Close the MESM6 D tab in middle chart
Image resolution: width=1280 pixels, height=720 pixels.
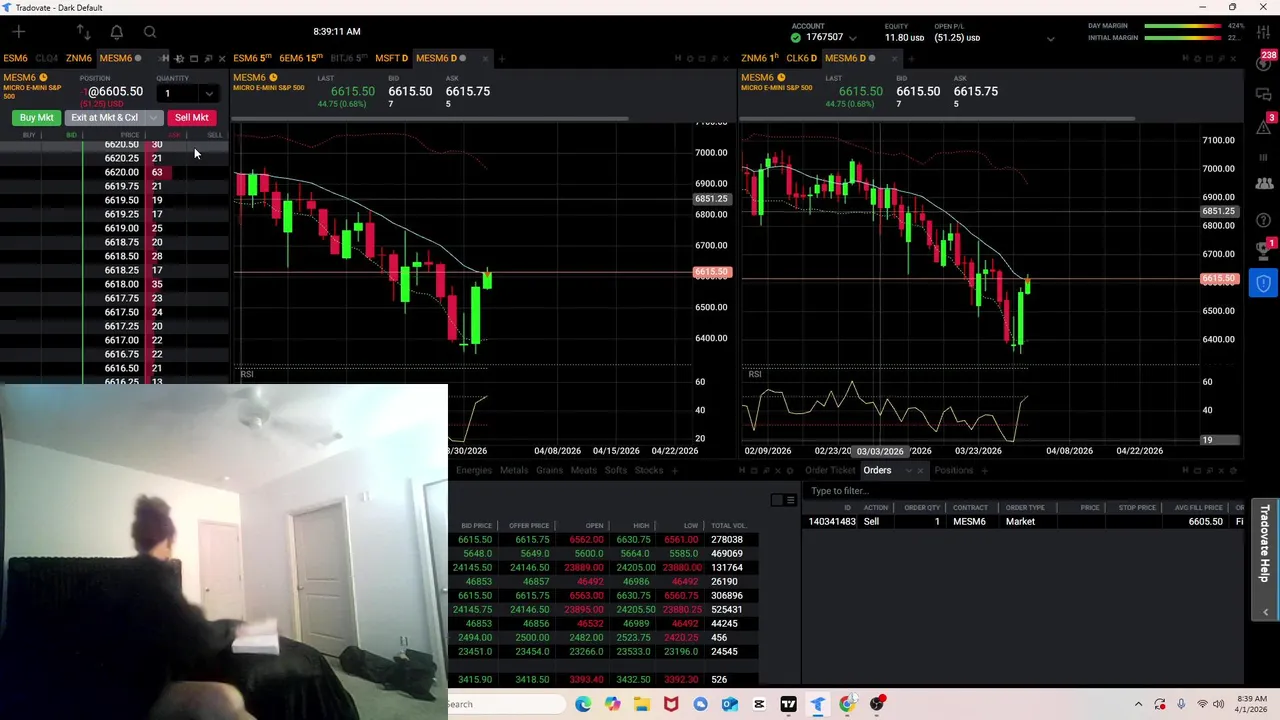[x=484, y=58]
